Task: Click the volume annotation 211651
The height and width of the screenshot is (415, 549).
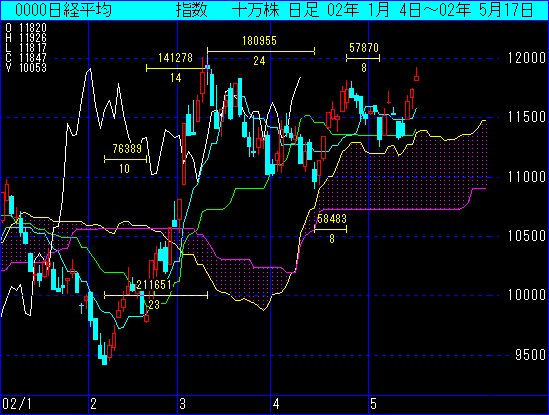Action: point(154,285)
